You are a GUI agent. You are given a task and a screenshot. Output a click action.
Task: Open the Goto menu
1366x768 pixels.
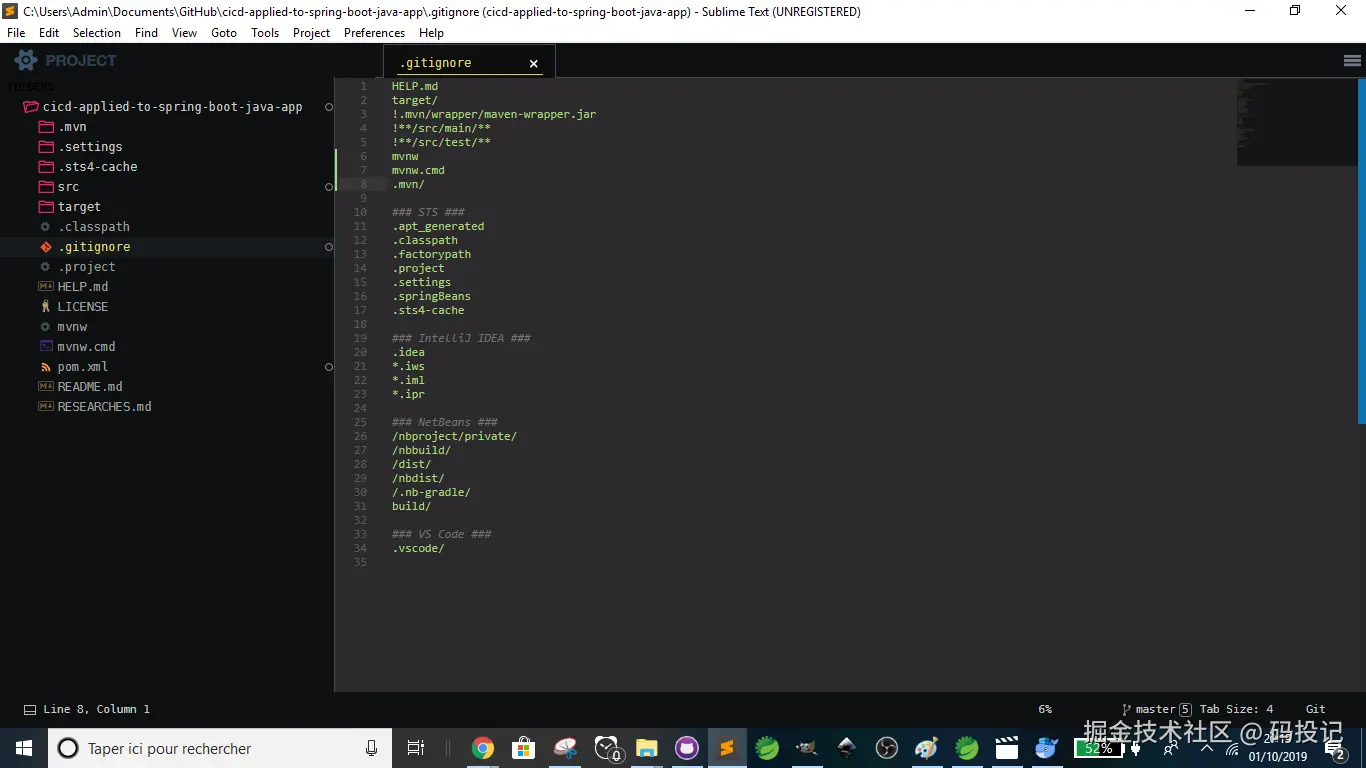point(224,33)
